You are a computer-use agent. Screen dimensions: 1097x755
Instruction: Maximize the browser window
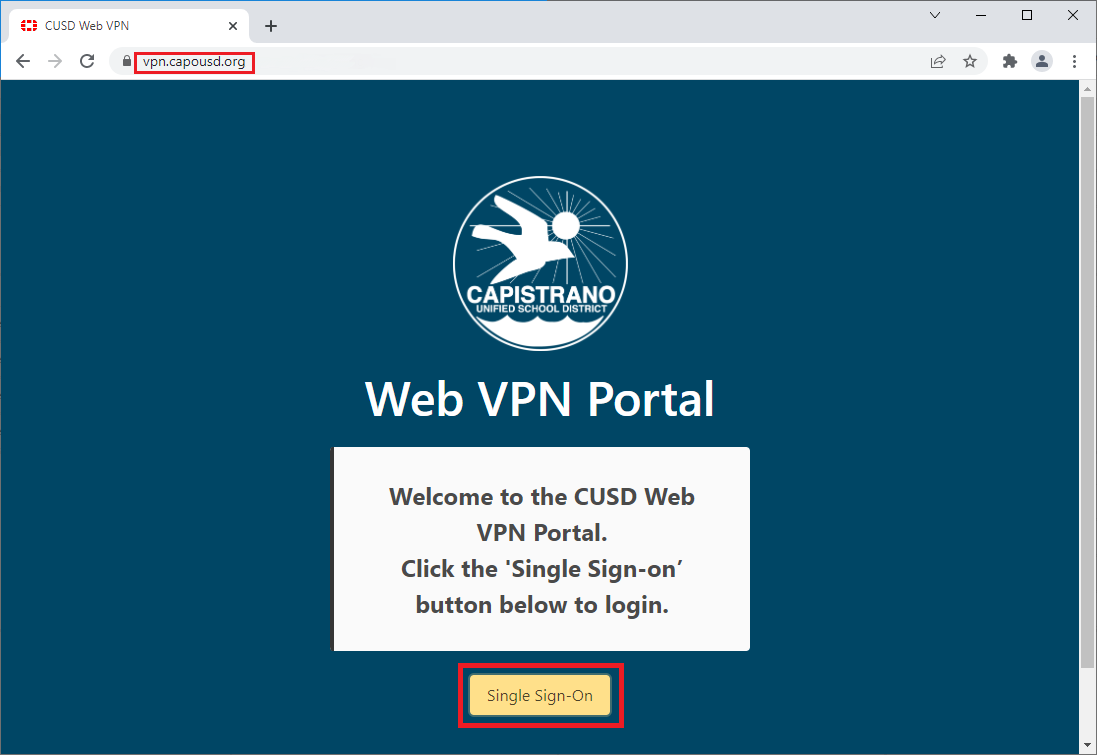point(1027,15)
